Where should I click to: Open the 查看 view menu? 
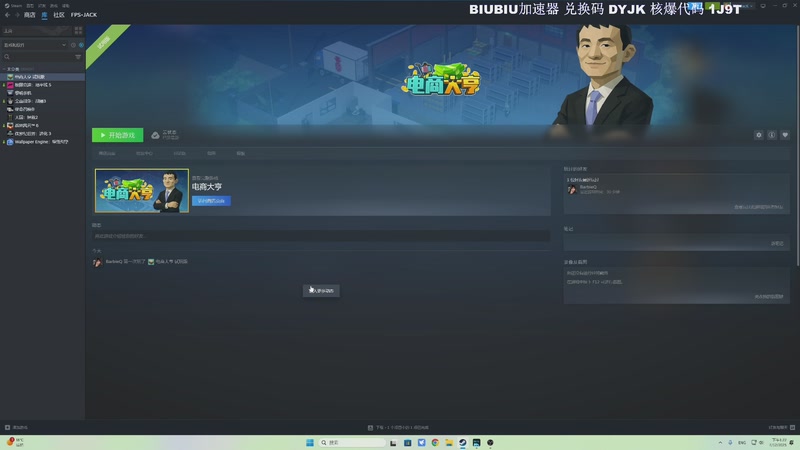click(30, 6)
